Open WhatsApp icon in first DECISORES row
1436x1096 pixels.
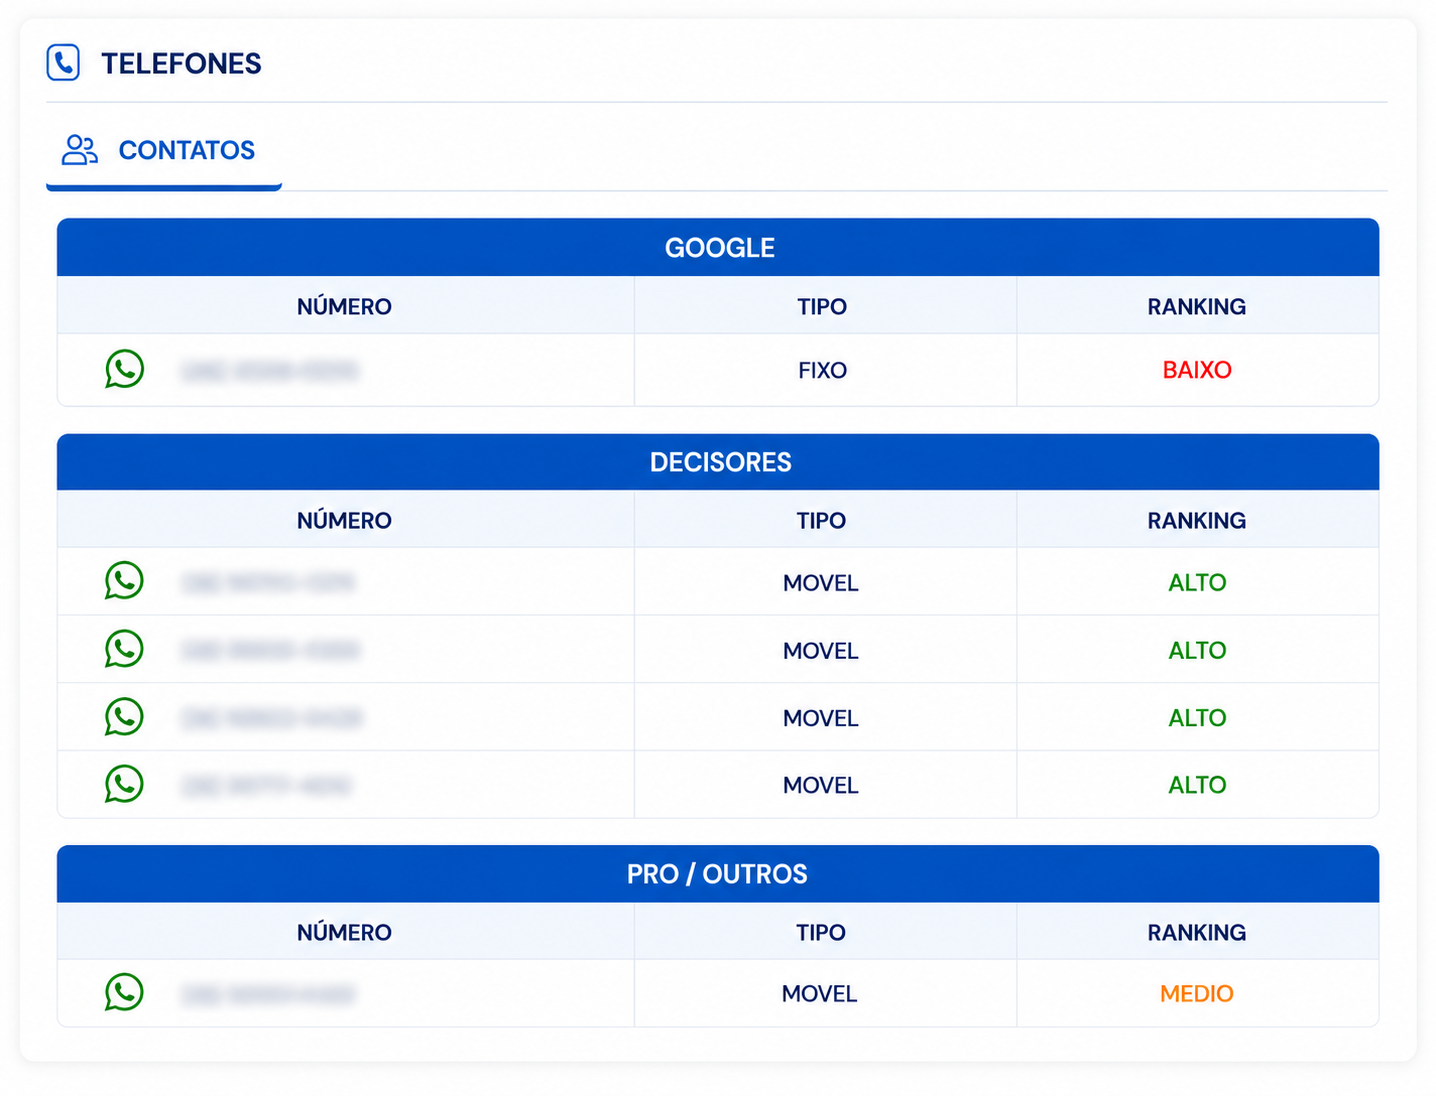(125, 581)
